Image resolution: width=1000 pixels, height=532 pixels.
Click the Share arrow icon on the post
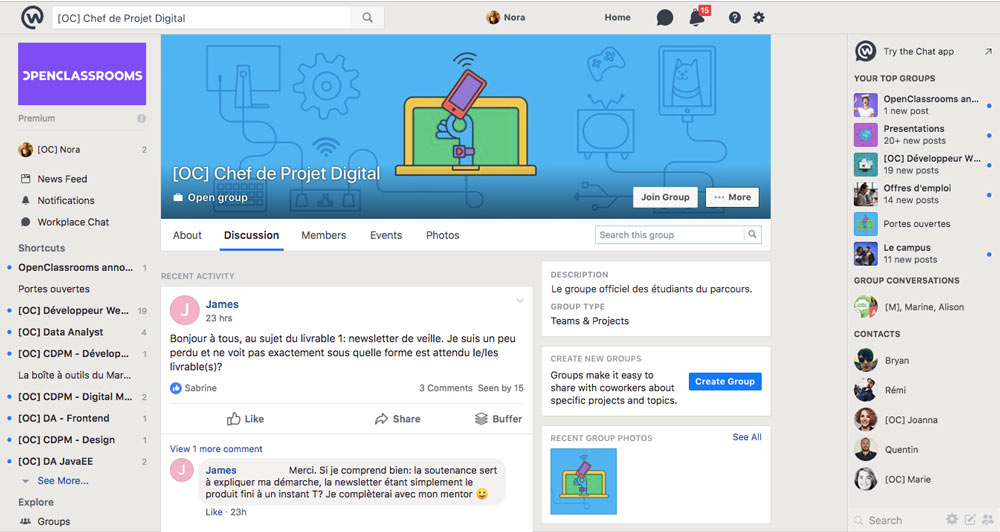tap(381, 418)
